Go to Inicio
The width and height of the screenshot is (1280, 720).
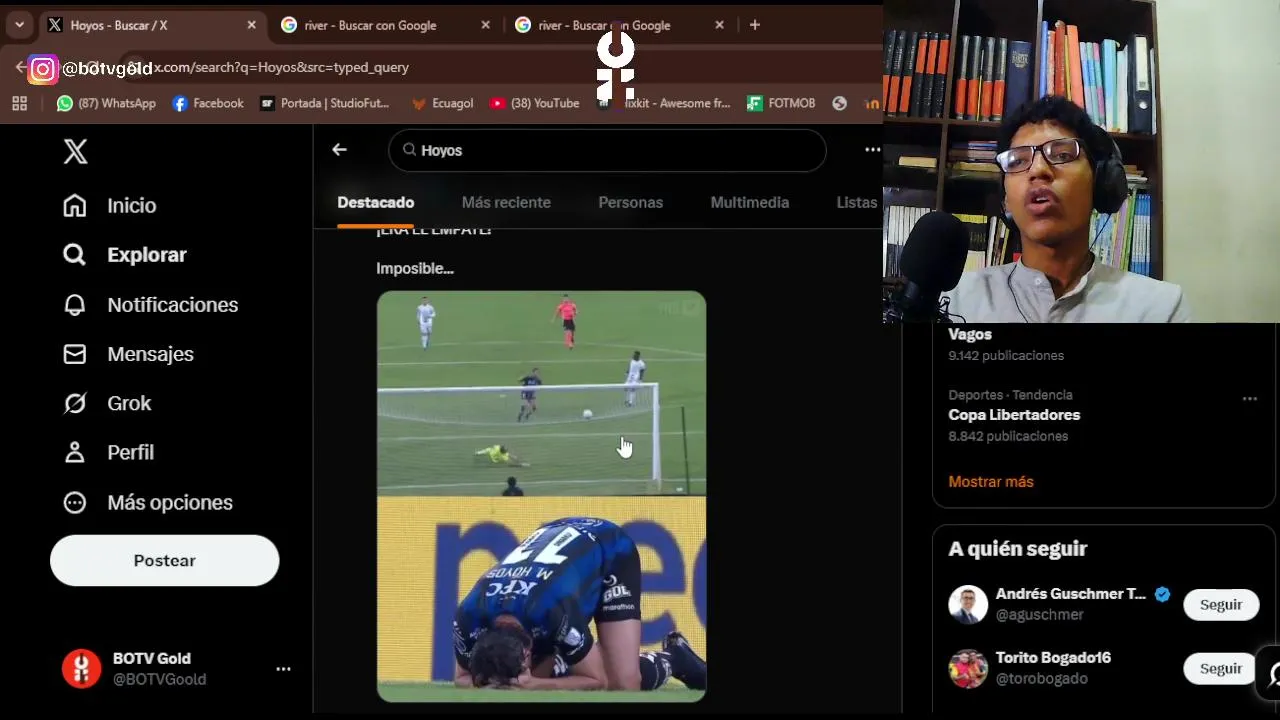click(x=110, y=205)
